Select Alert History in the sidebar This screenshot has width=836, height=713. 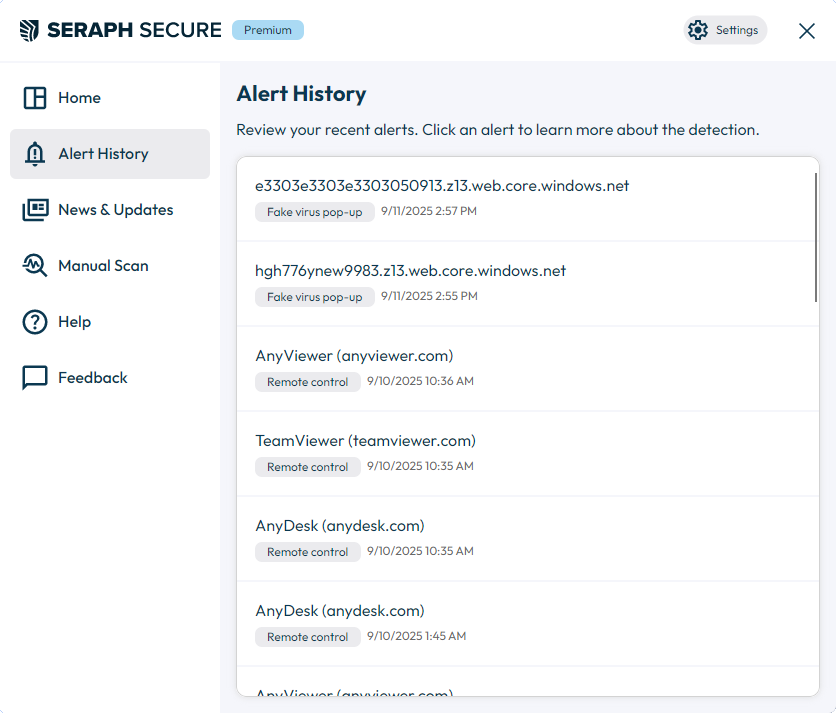click(110, 154)
